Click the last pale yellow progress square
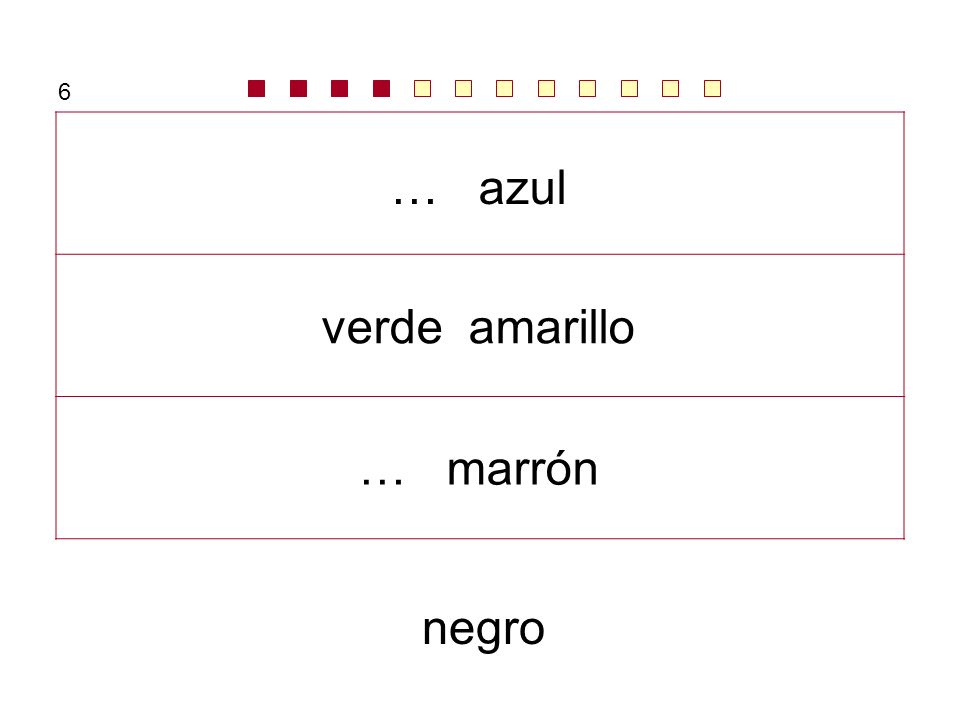This screenshot has width=960, height=720. [x=712, y=89]
